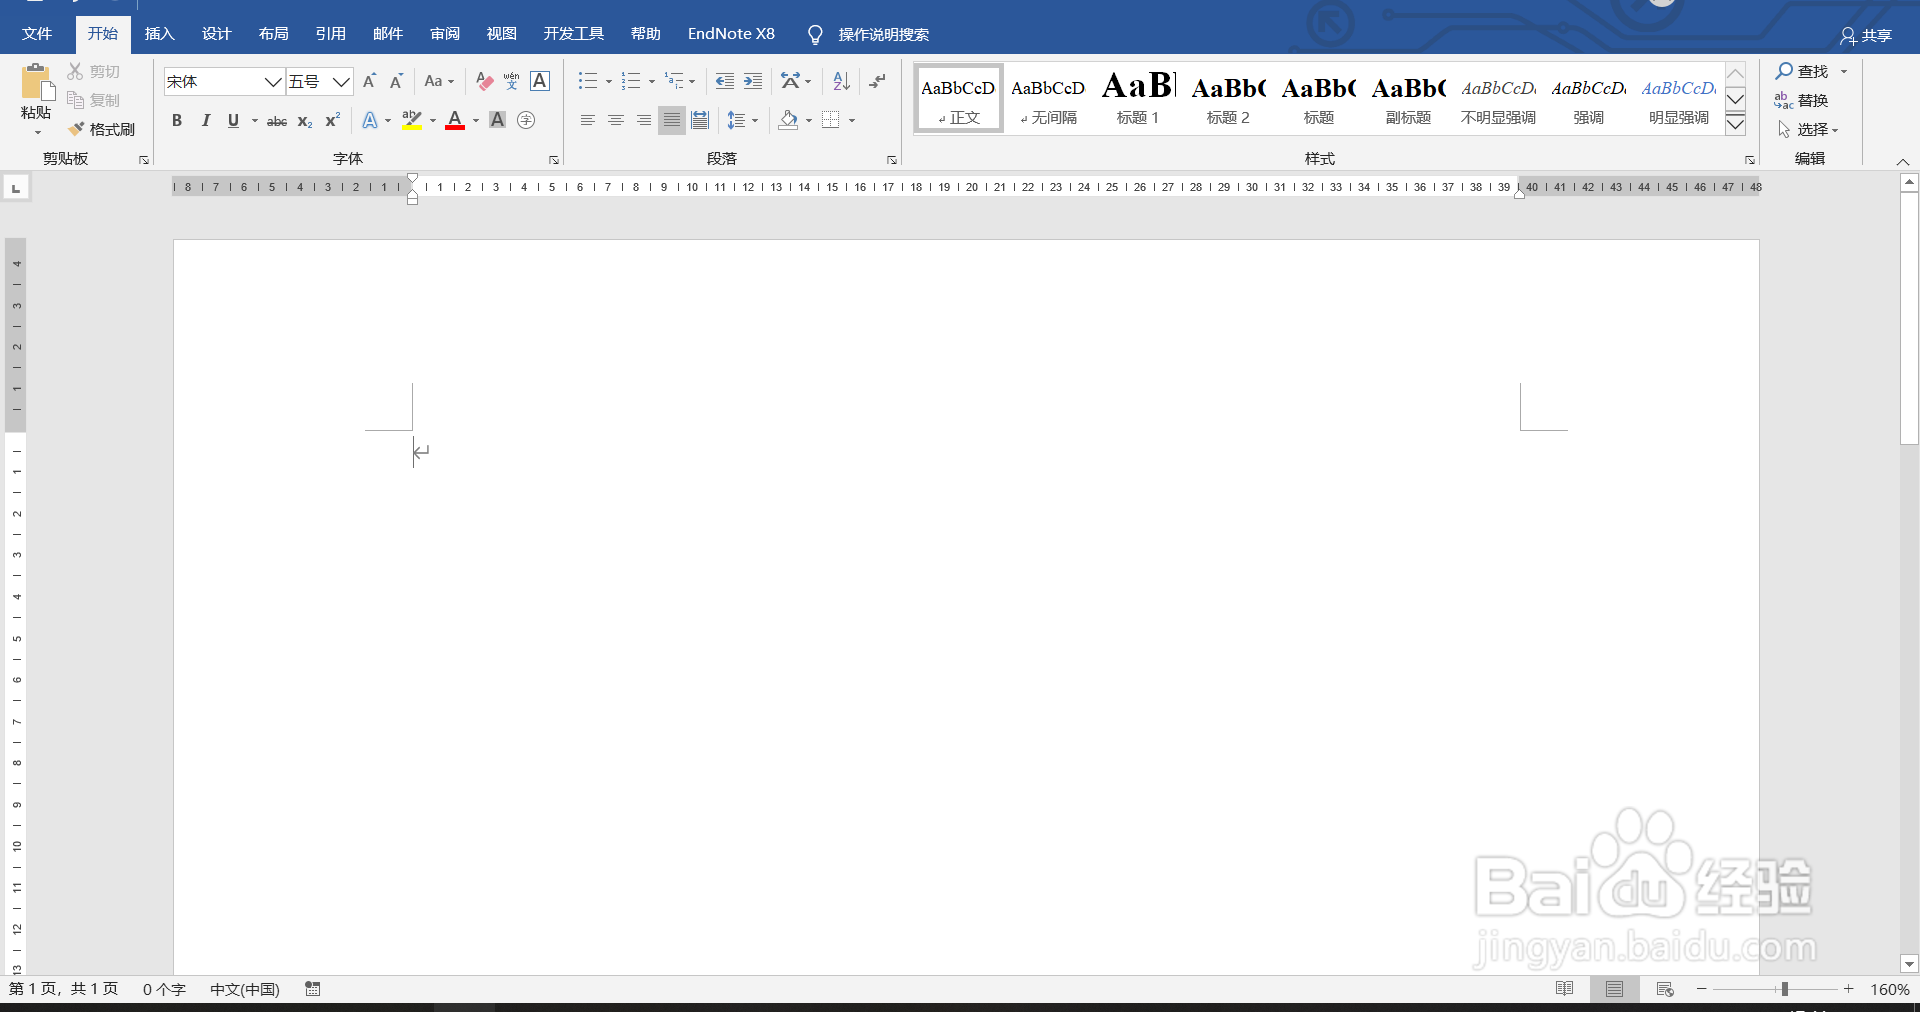This screenshot has height=1012, width=1920.
Task: Apply the 副标题 (Subtitle) style
Action: [1408, 98]
